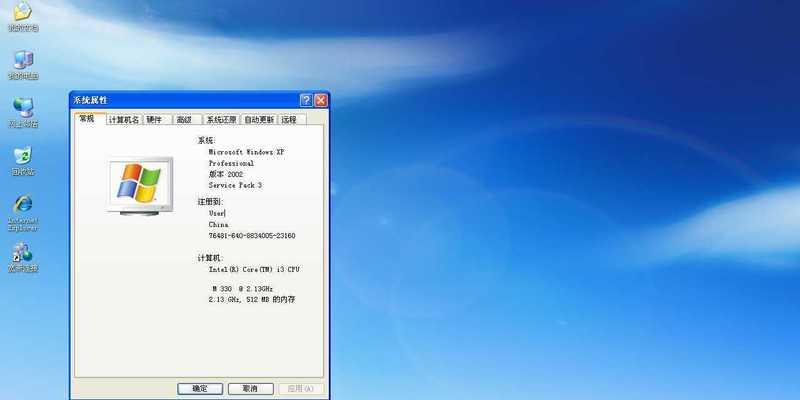Screen dimensions: 800x400
Task: Select the General (常规) tab
Action: pyautogui.click(x=87, y=118)
